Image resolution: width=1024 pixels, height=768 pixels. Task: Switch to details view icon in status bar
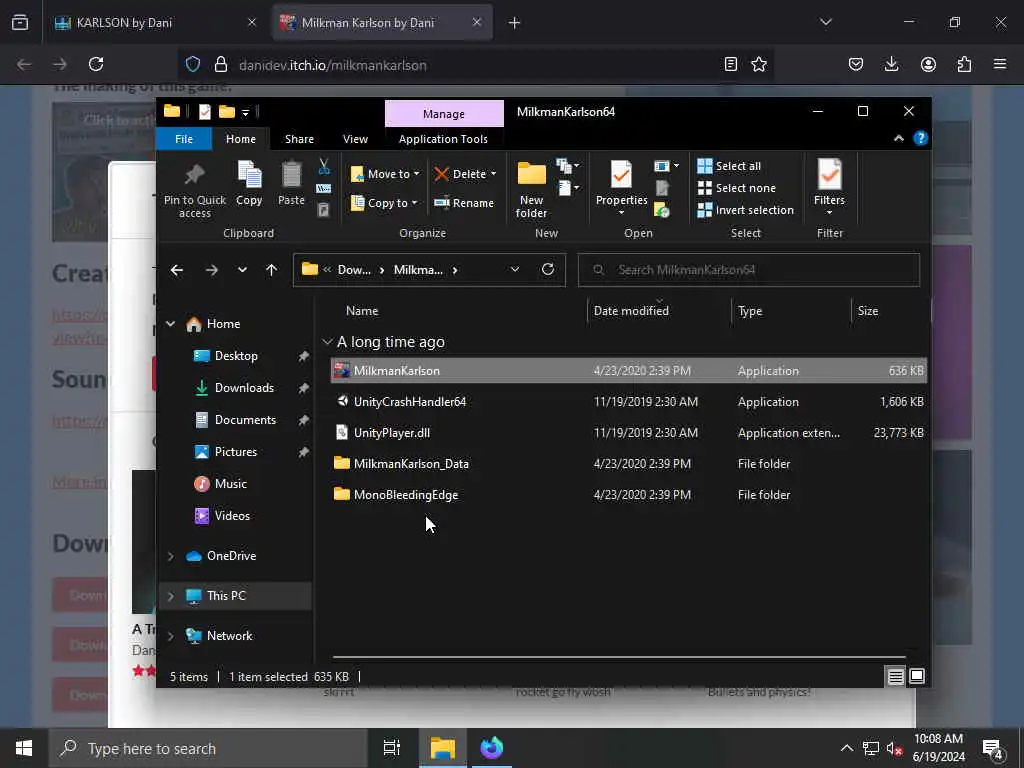pos(895,677)
